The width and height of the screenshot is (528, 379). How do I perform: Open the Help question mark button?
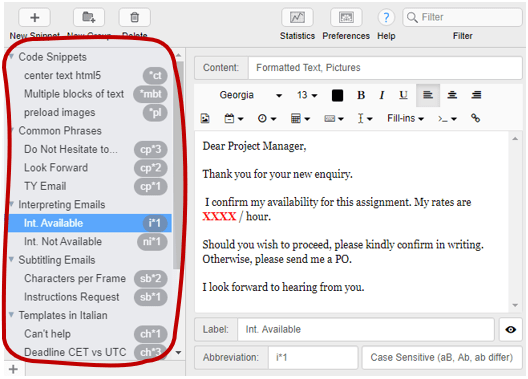(x=386, y=17)
